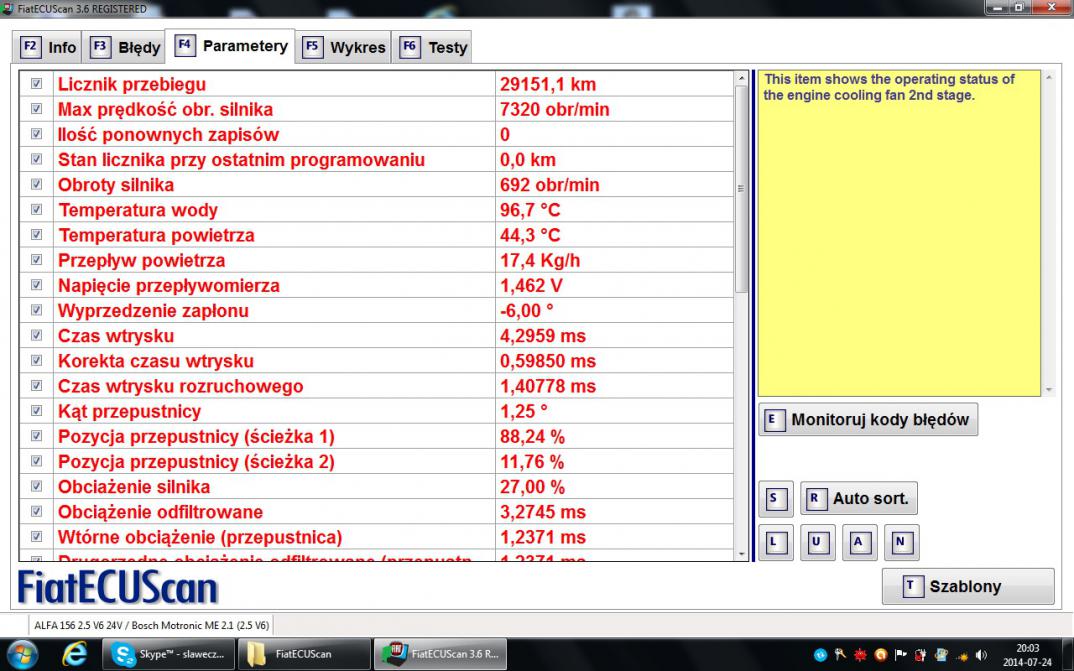Click parameter list scrollbar up arrow

point(741,79)
